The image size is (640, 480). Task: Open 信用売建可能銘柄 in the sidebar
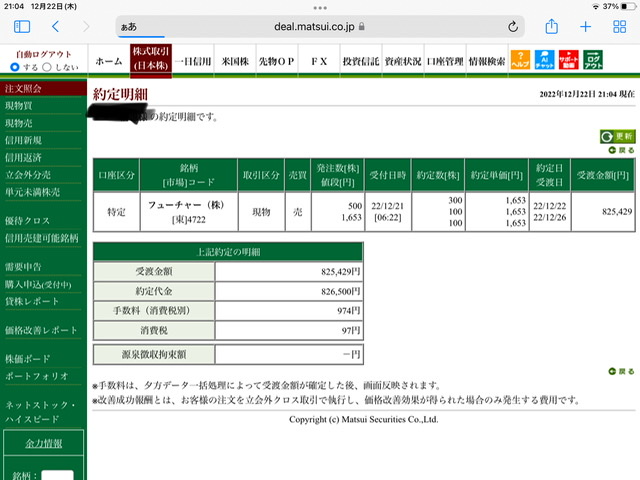coord(43,238)
